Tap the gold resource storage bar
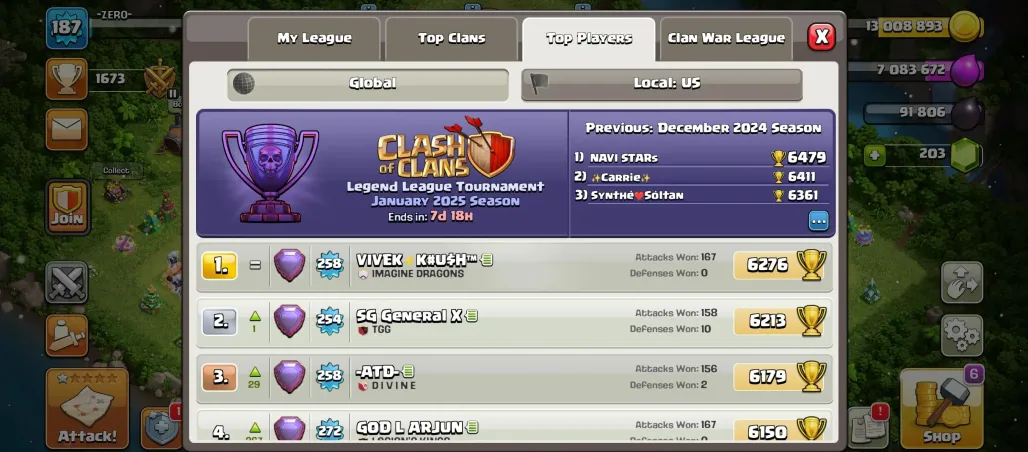Viewport: 1028px width, 452px height. click(915, 27)
